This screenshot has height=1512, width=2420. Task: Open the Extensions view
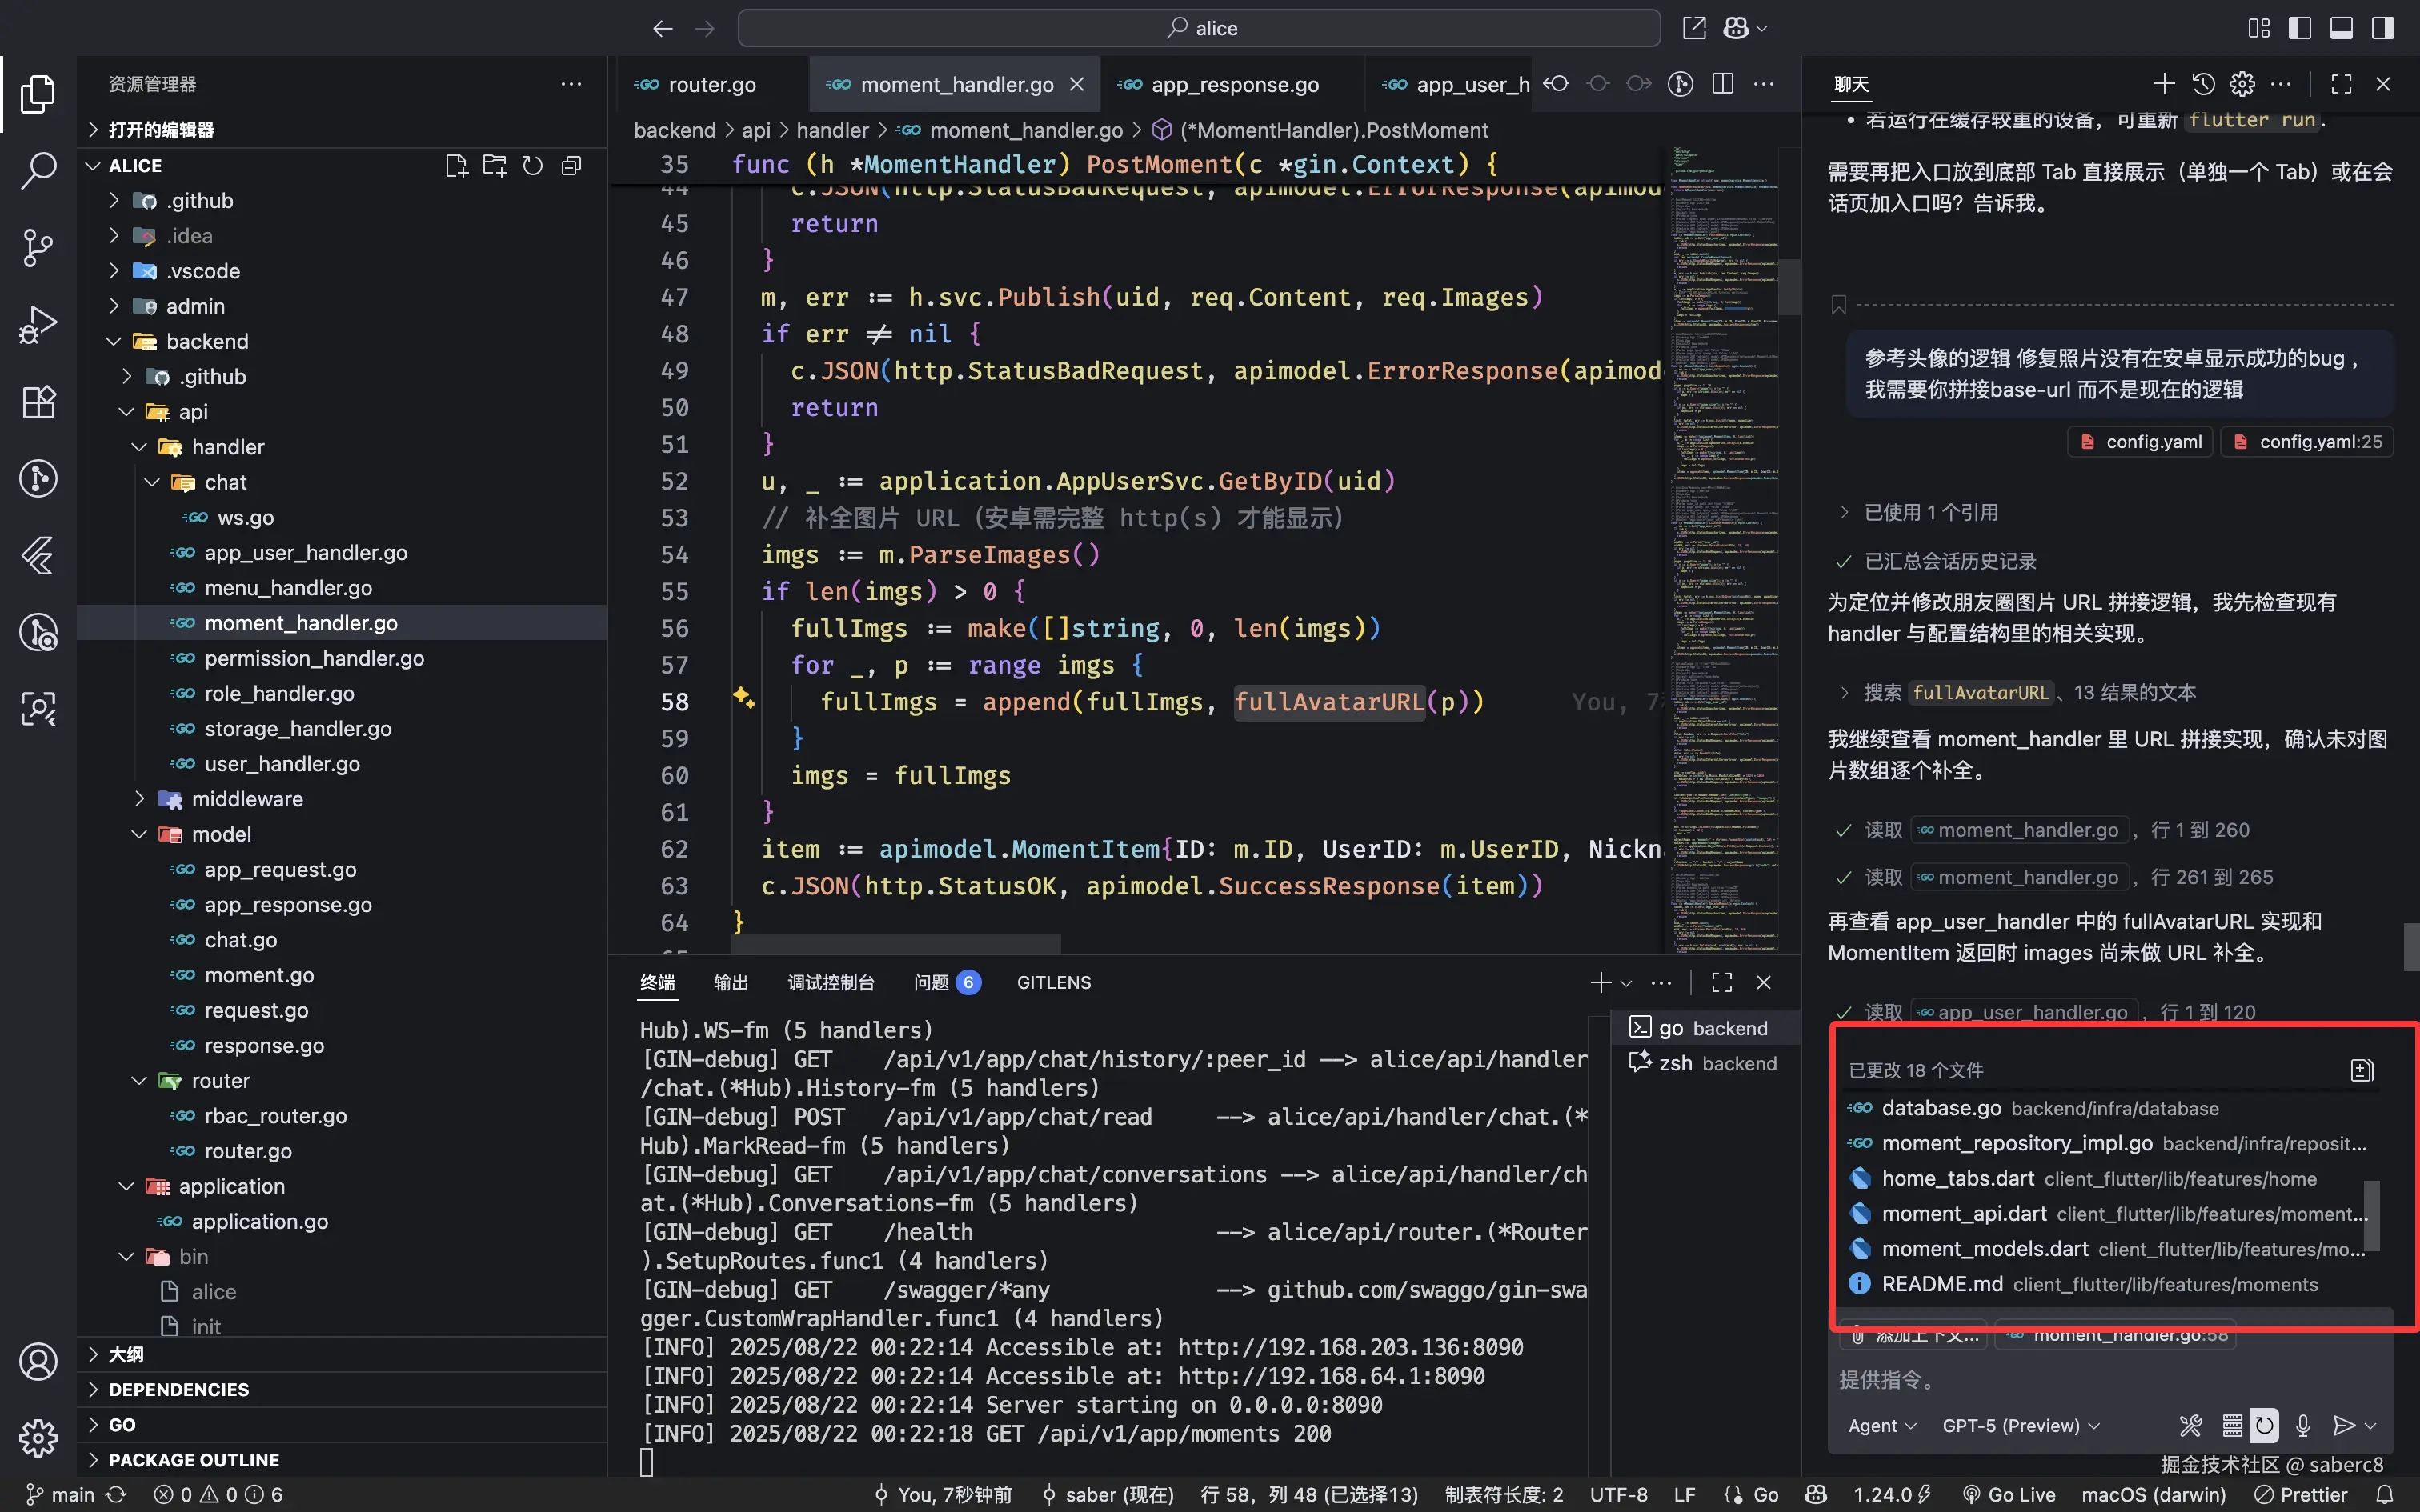[x=38, y=402]
